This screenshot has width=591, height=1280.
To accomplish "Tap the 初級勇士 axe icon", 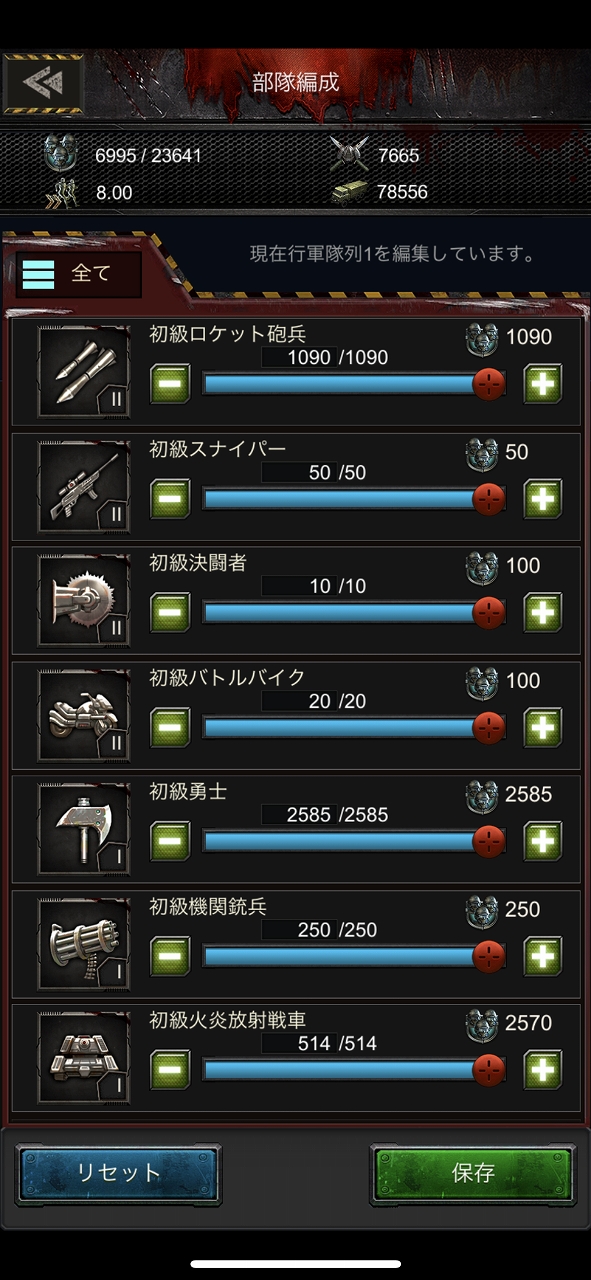I will pos(84,828).
